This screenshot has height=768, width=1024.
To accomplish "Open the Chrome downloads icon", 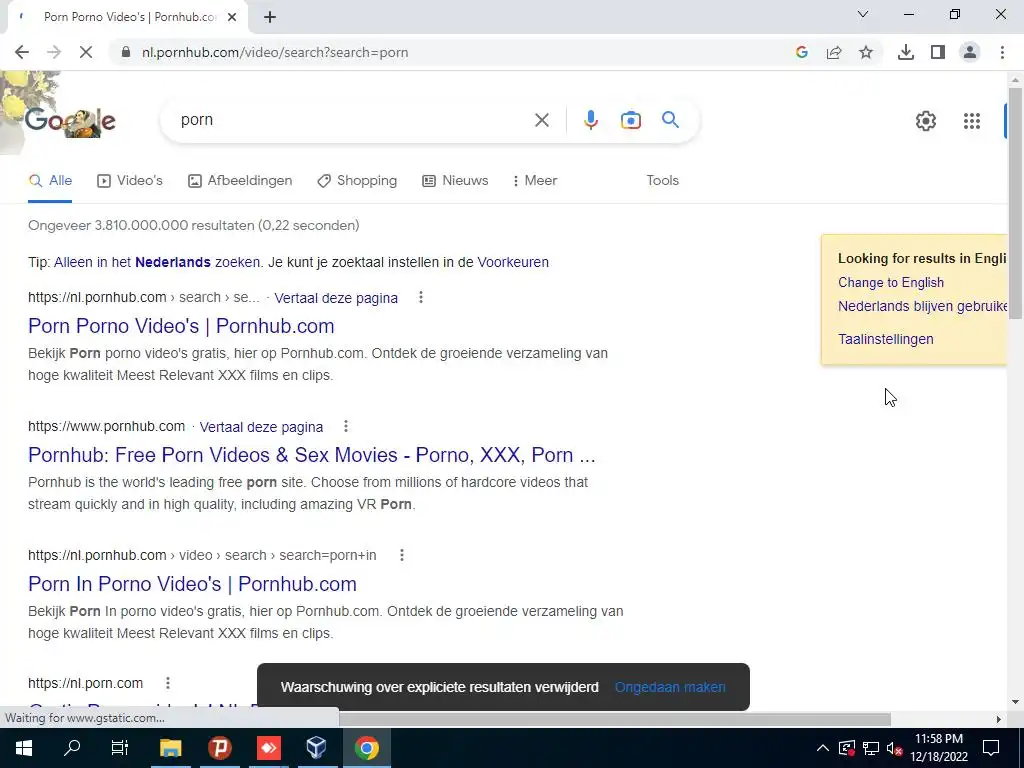I will tap(906, 52).
